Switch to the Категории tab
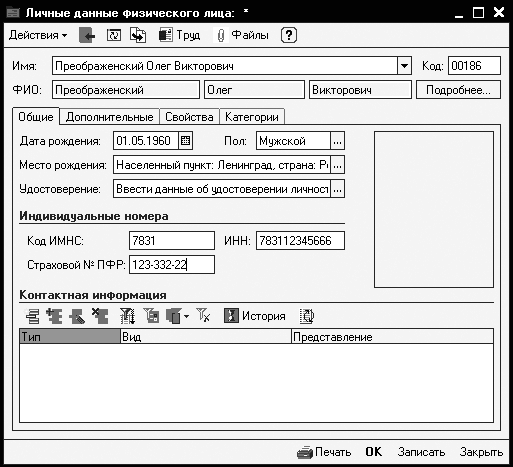This screenshot has width=513, height=467. click(252, 117)
